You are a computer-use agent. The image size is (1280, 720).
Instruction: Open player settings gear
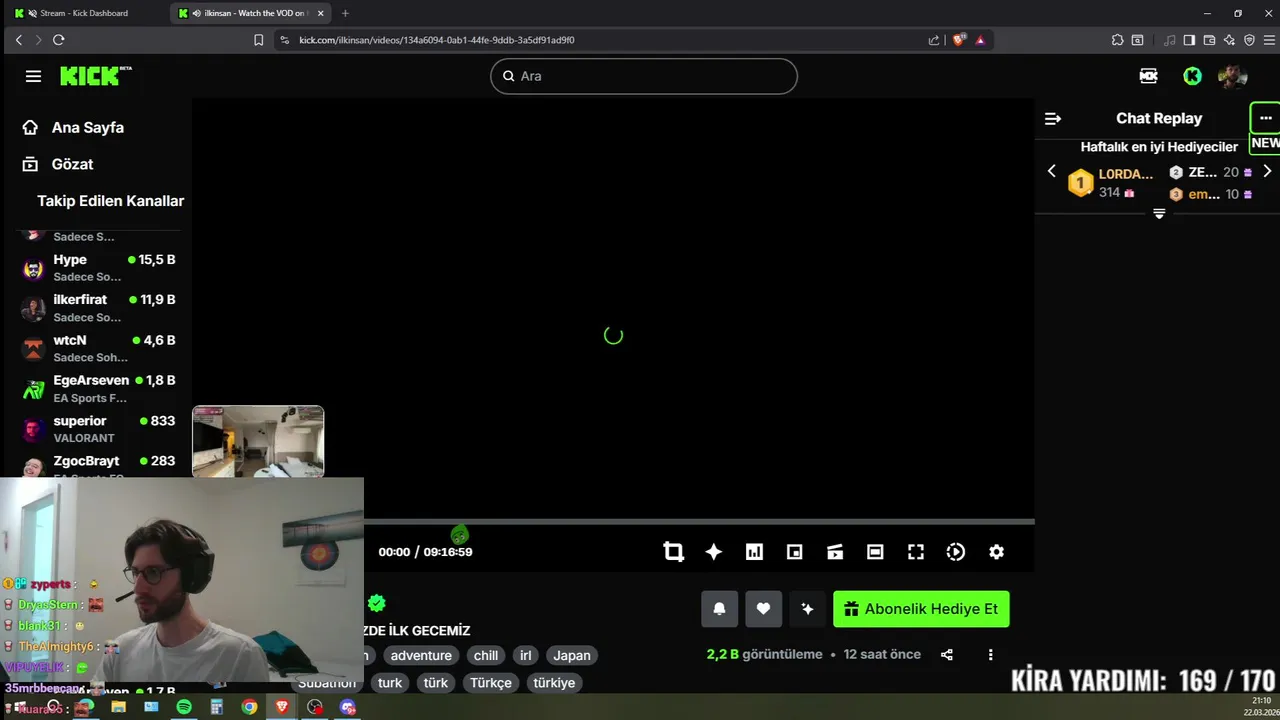click(x=996, y=552)
